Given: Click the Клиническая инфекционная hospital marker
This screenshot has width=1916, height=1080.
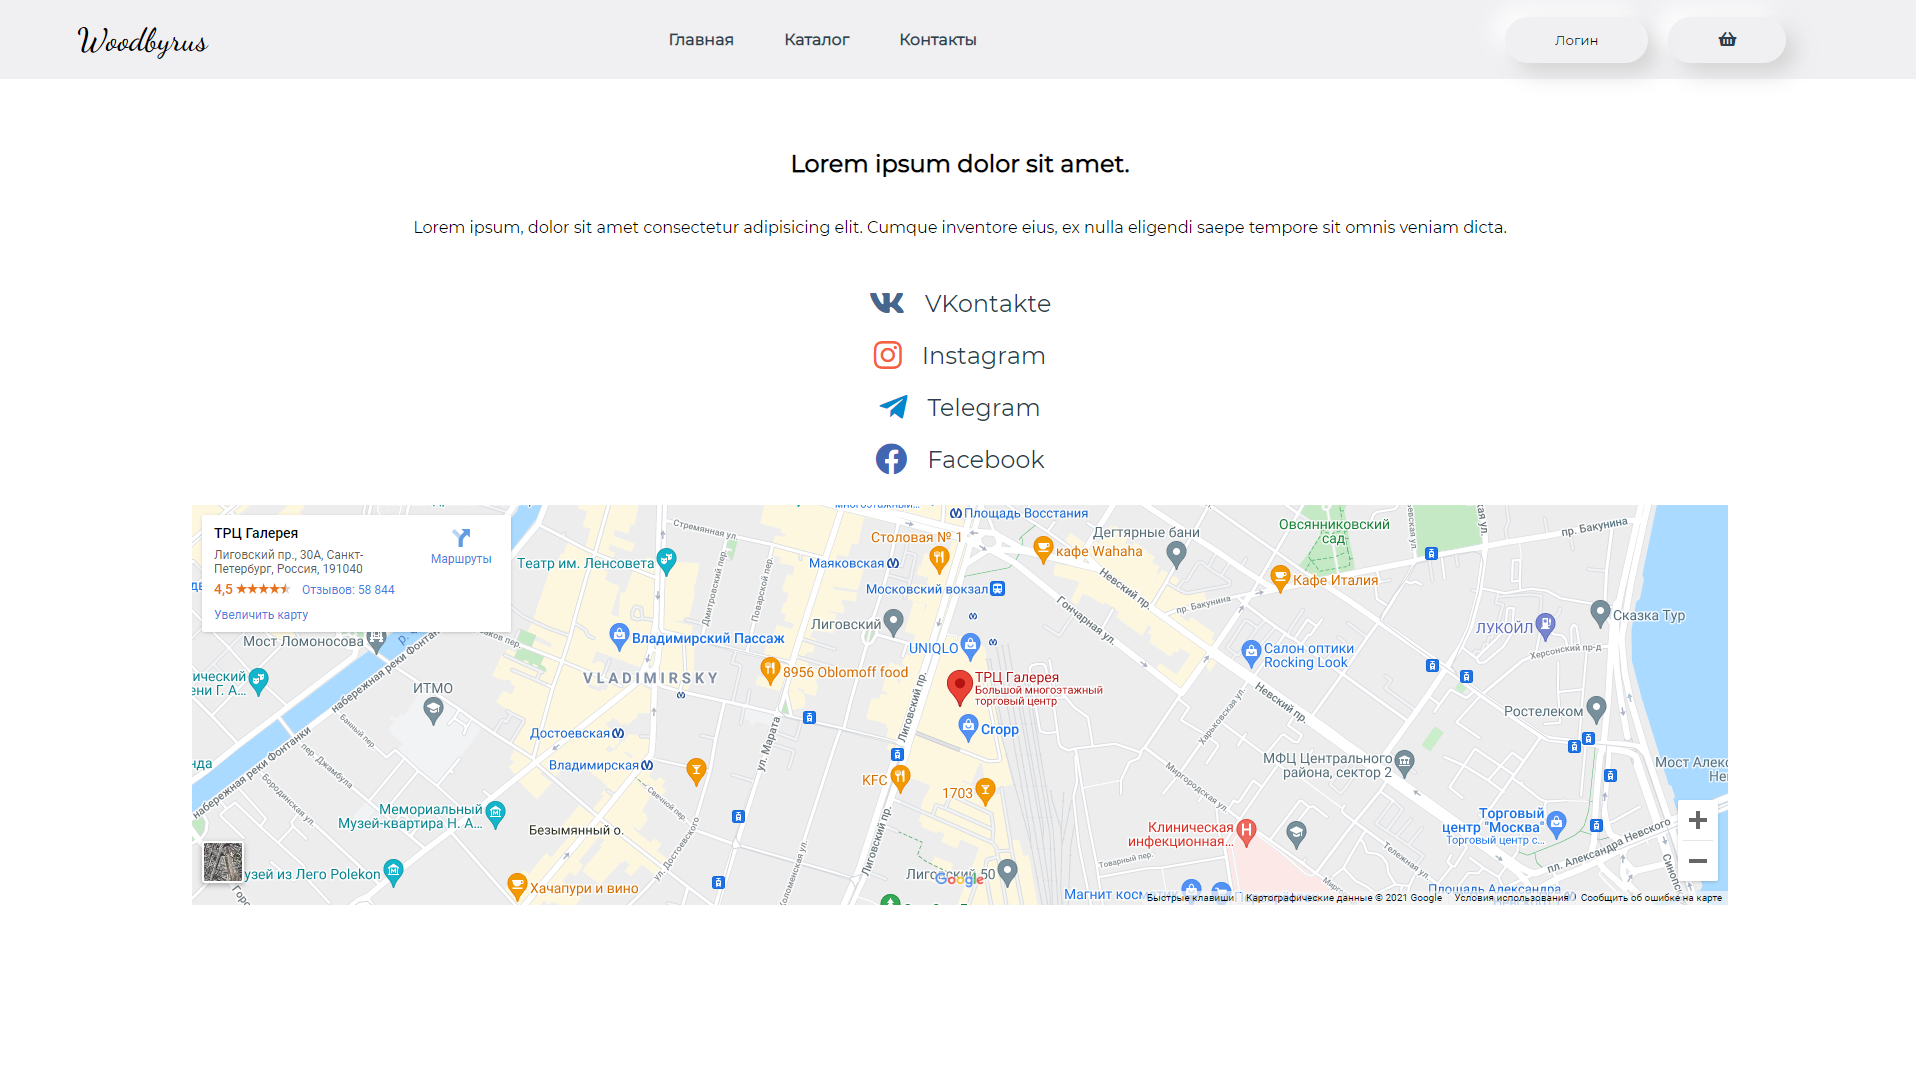Looking at the screenshot, I should [x=1246, y=831].
